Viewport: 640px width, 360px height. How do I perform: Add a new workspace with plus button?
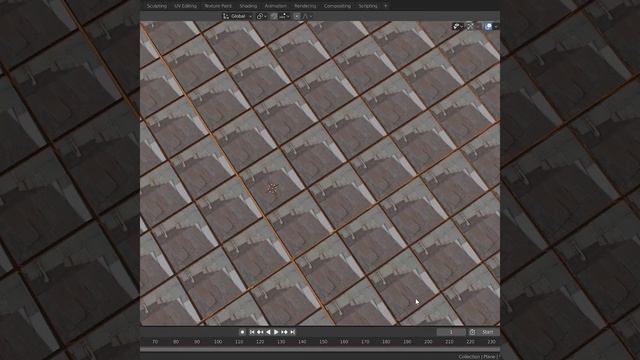pos(386,6)
